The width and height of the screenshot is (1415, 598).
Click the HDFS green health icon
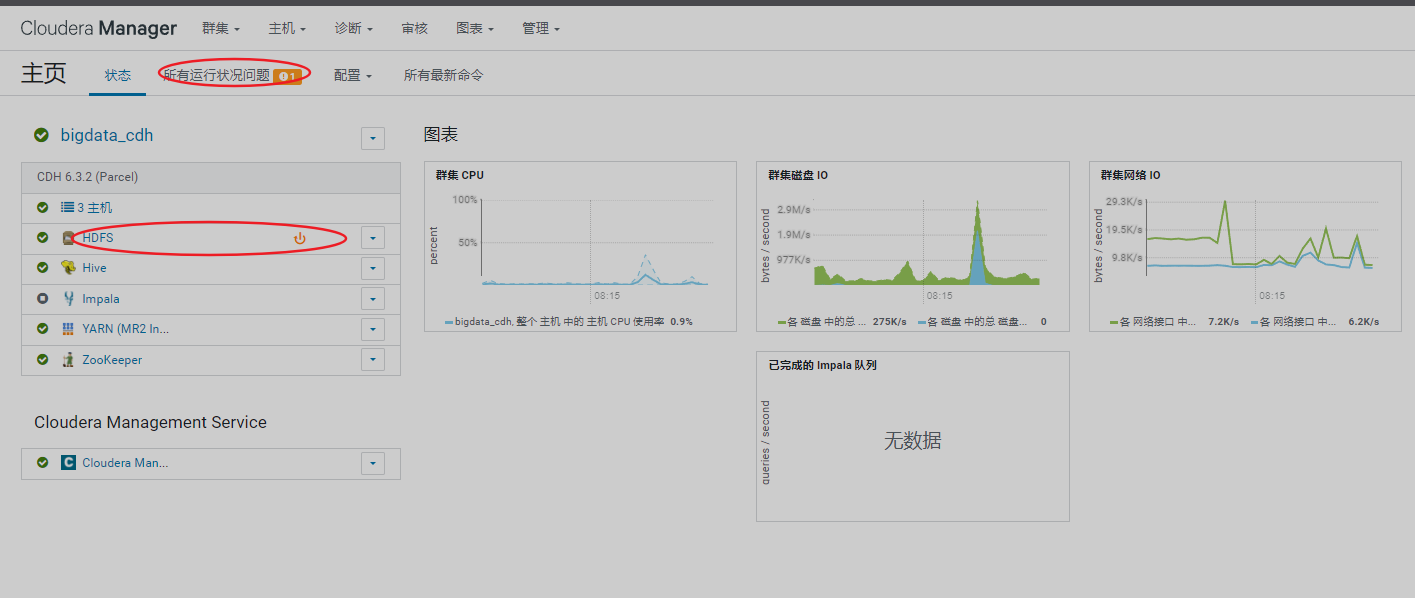click(42, 238)
